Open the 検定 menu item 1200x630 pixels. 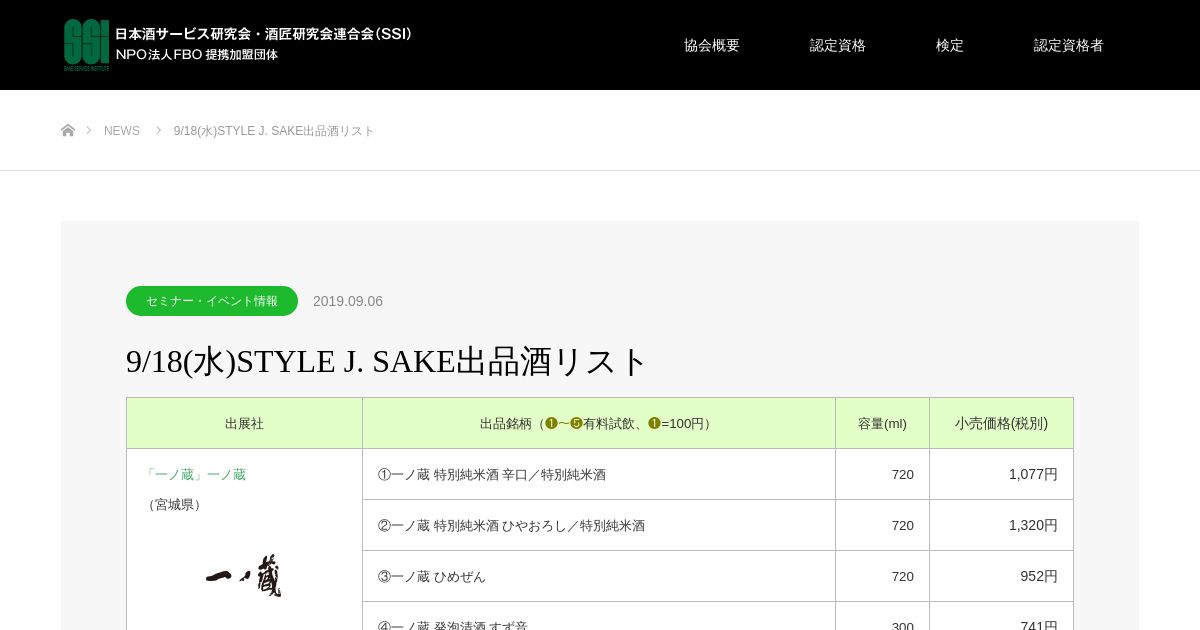click(950, 45)
